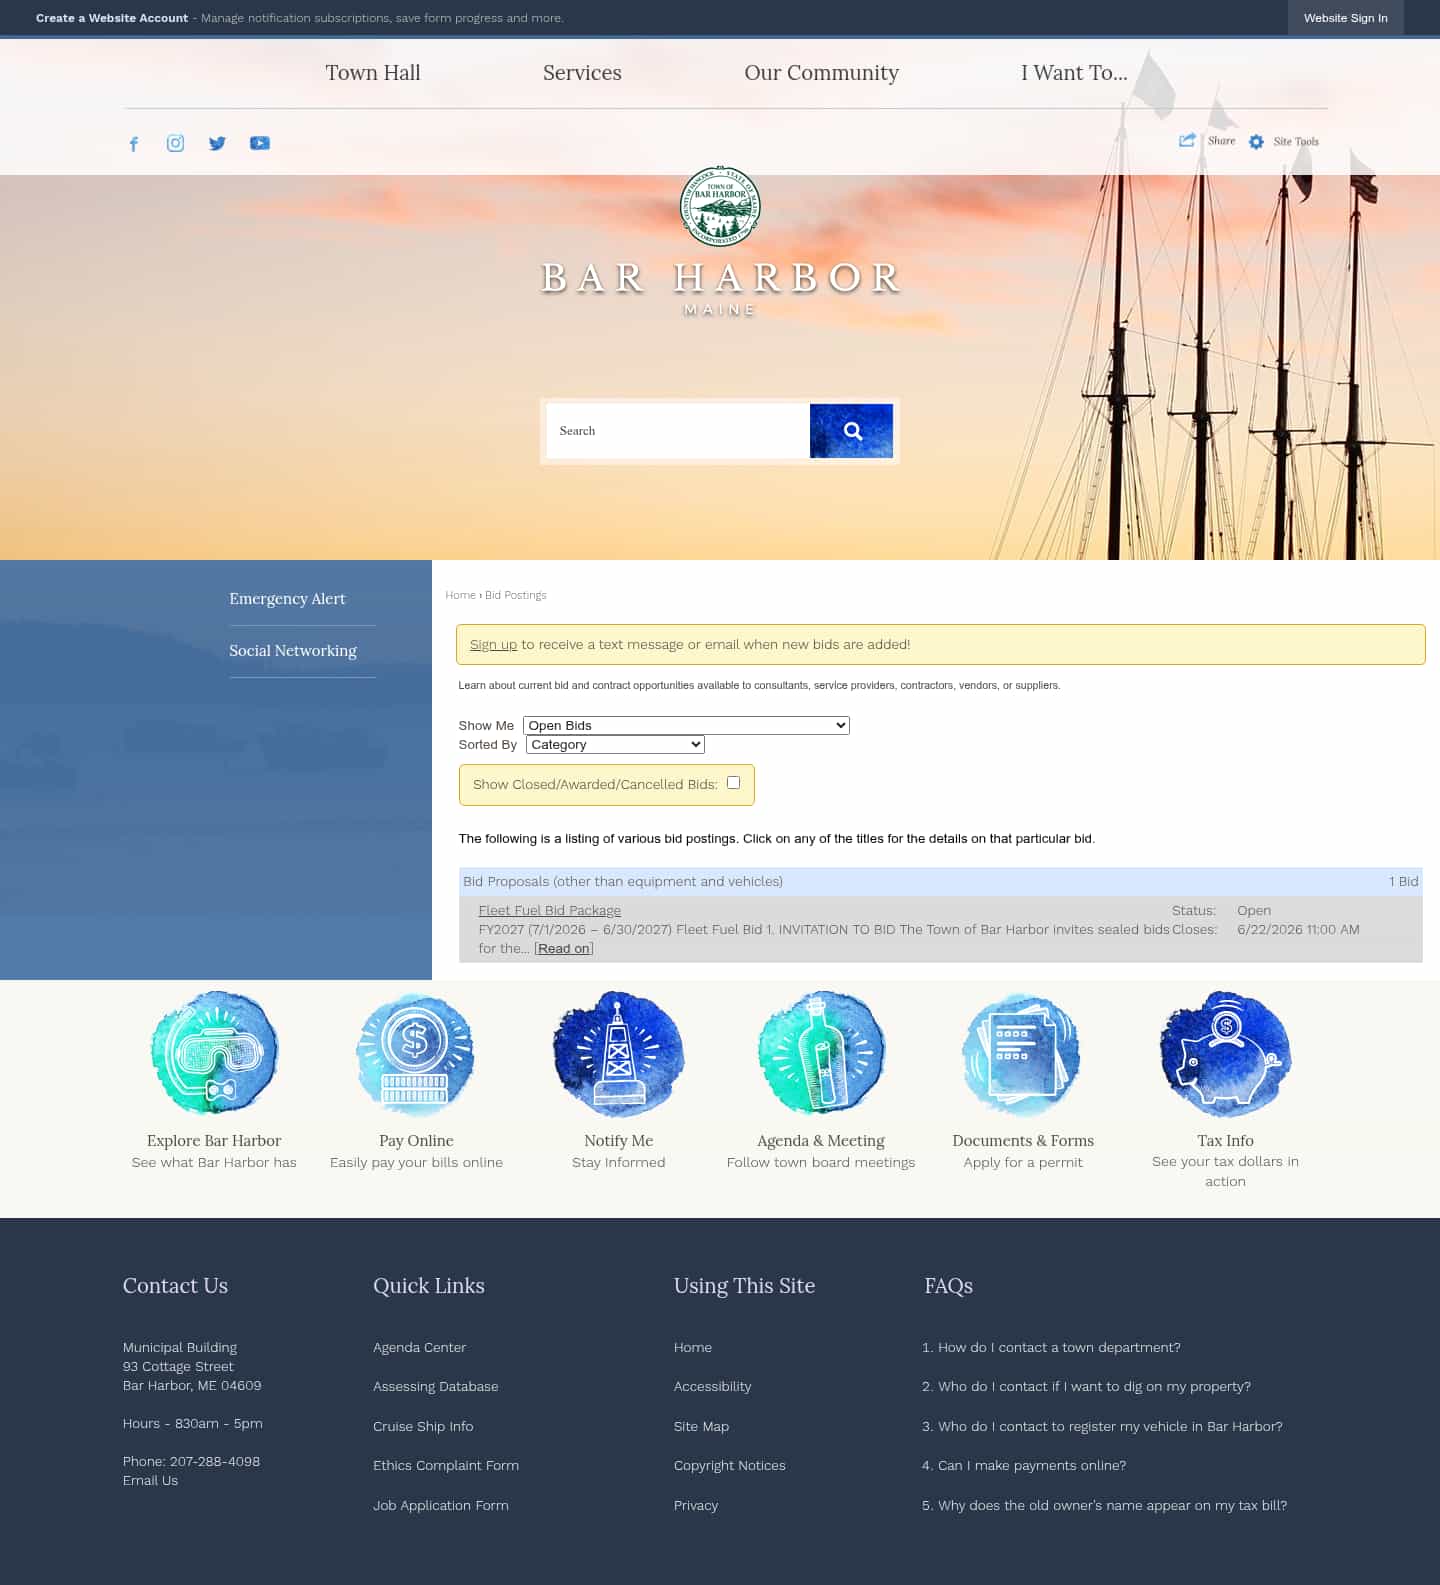This screenshot has height=1585, width=1440.
Task: Open the Twitter social icon
Action: (217, 143)
